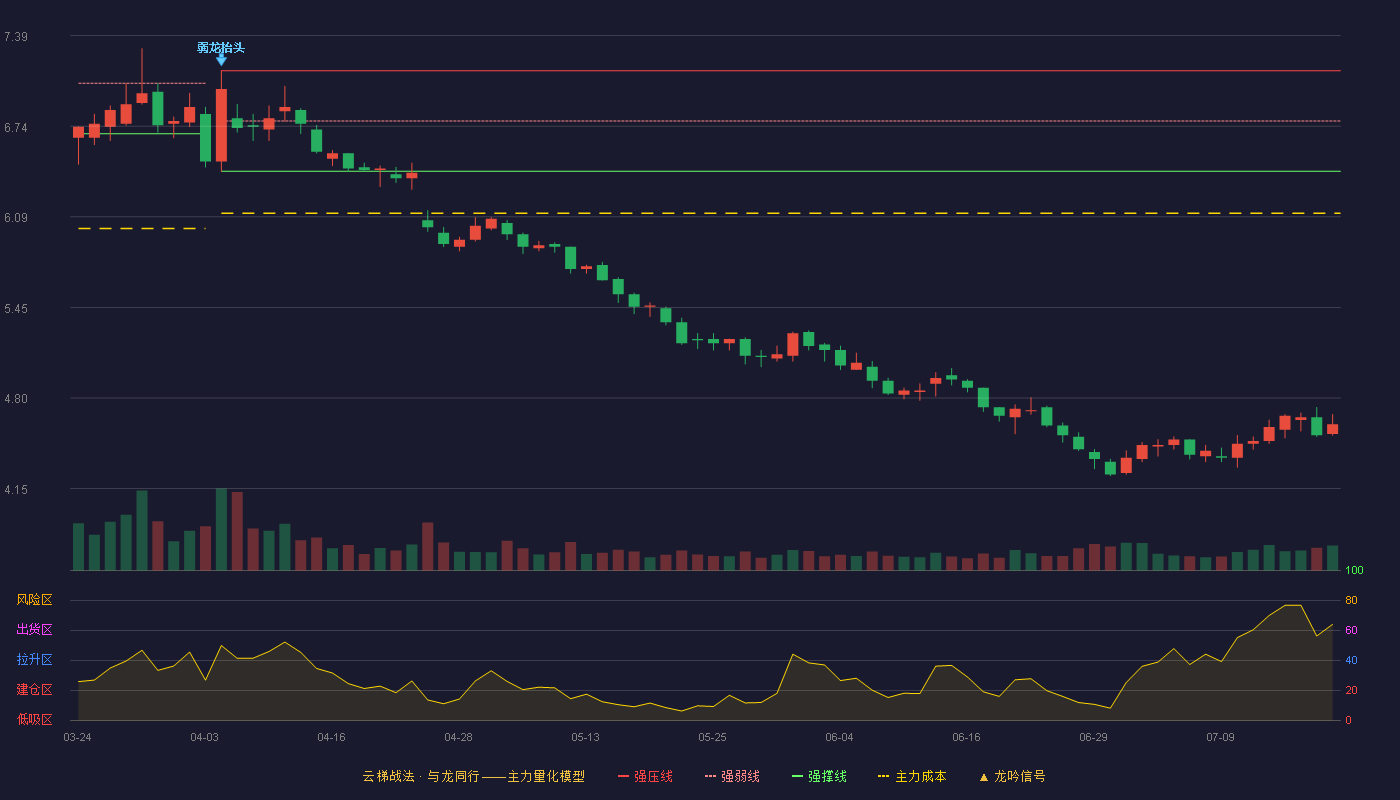Select the 出货区 zone label
Viewport: 1400px width, 800px height.
click(34, 630)
